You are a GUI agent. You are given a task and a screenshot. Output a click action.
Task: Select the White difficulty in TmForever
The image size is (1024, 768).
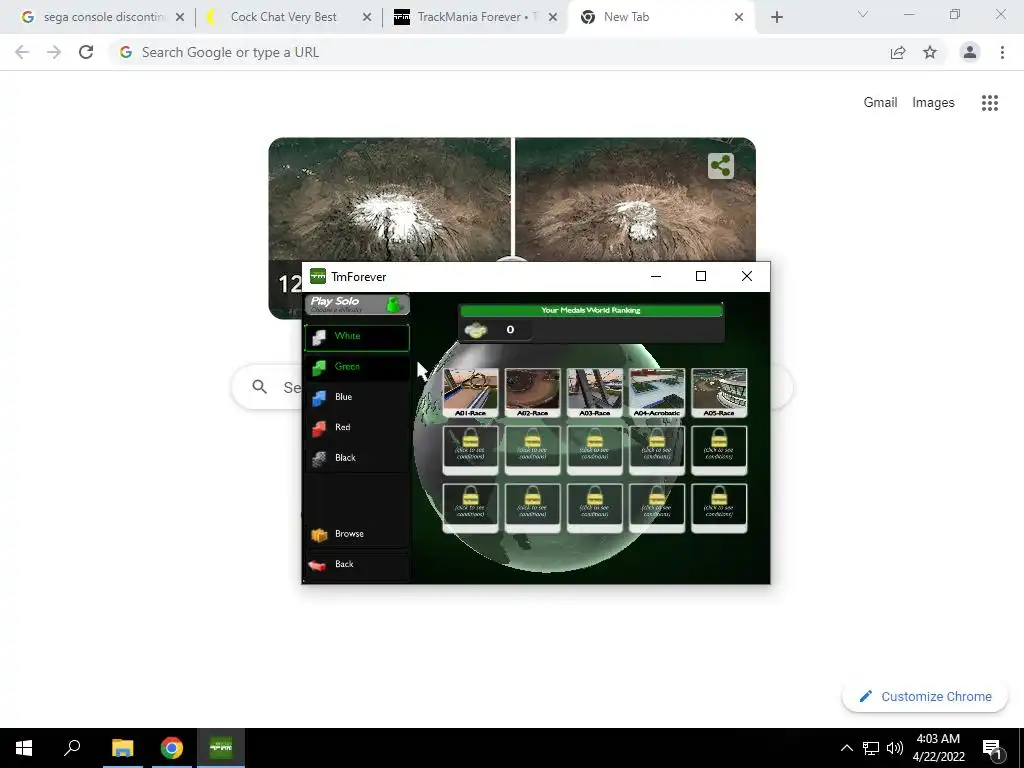pyautogui.click(x=357, y=337)
